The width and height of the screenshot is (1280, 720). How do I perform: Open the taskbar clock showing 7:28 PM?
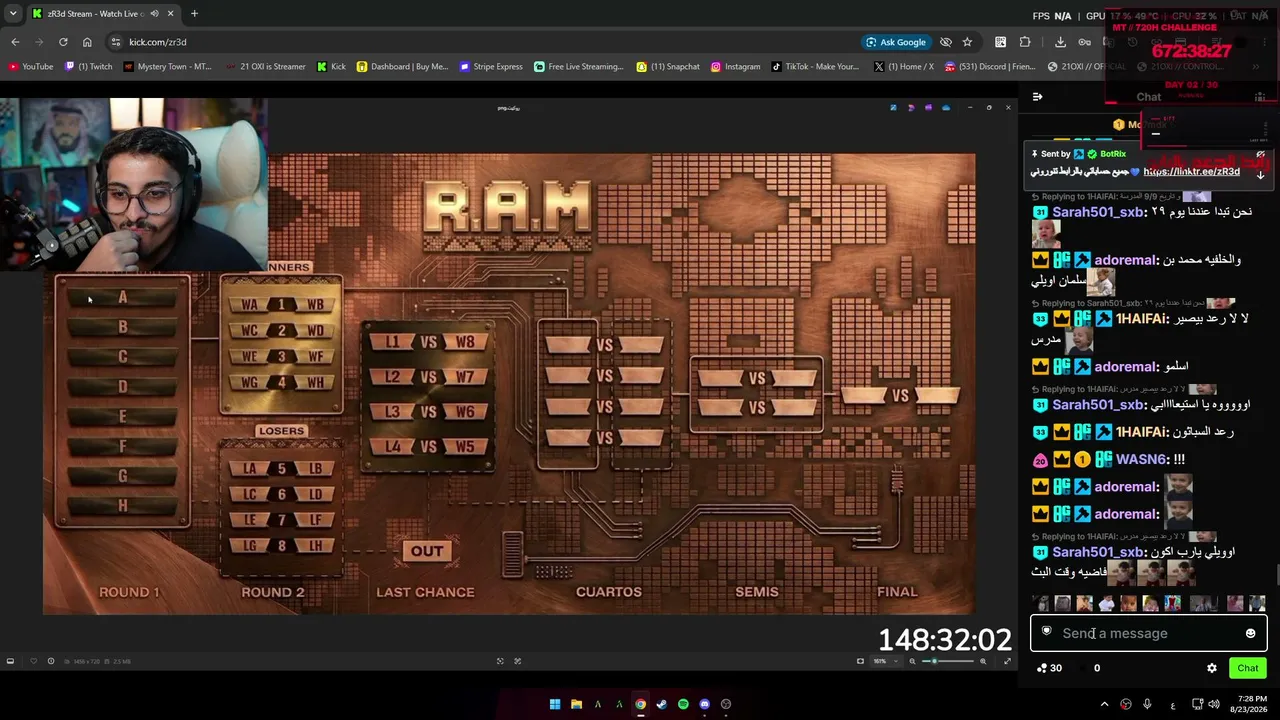click(x=1251, y=704)
